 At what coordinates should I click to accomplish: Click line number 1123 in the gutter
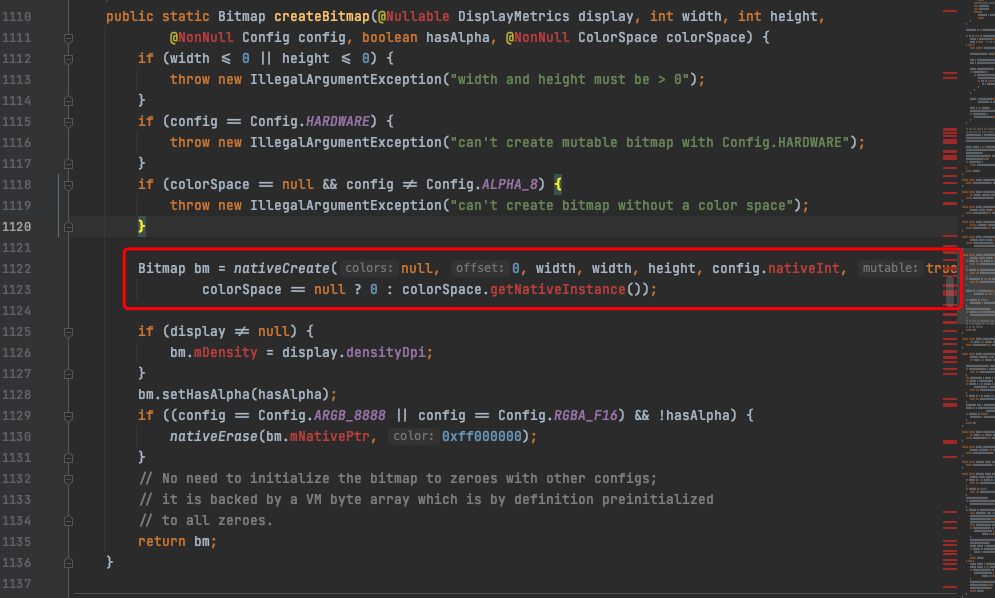(x=16, y=289)
